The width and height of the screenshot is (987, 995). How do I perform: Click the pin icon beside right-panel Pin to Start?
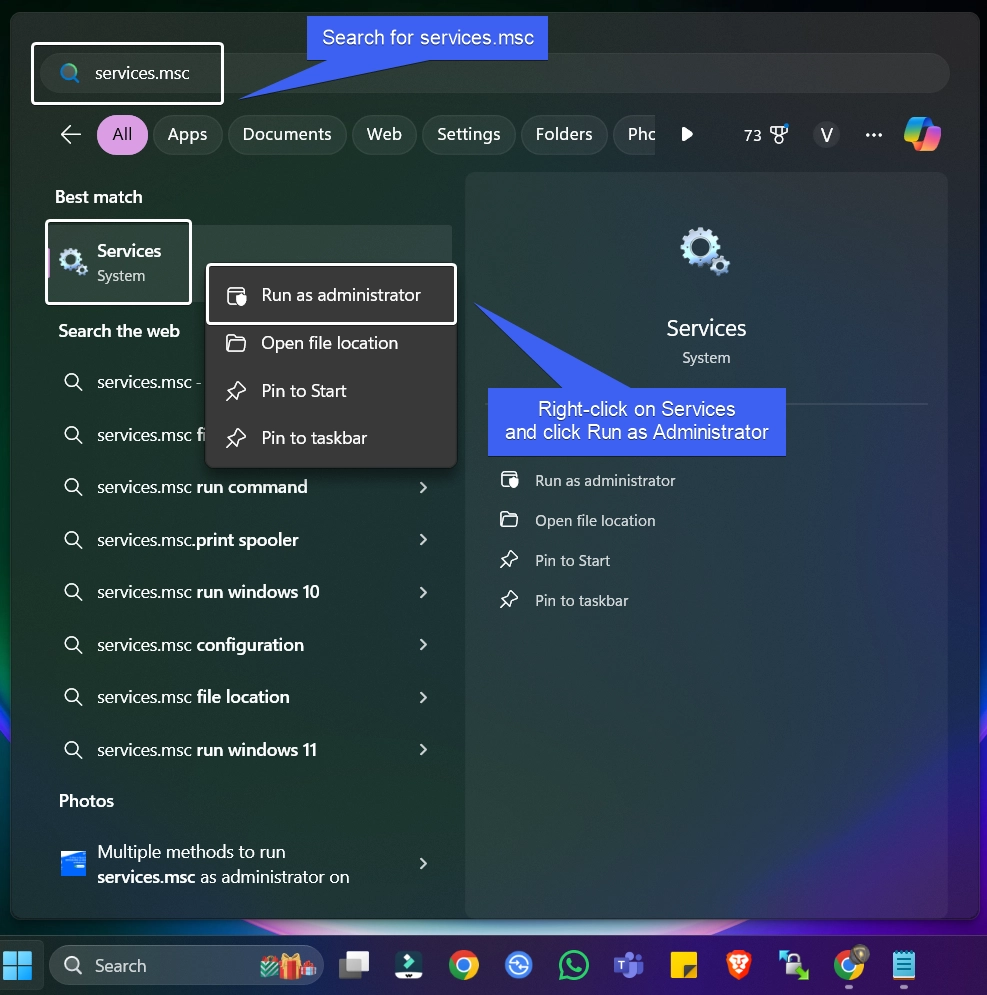coord(509,560)
